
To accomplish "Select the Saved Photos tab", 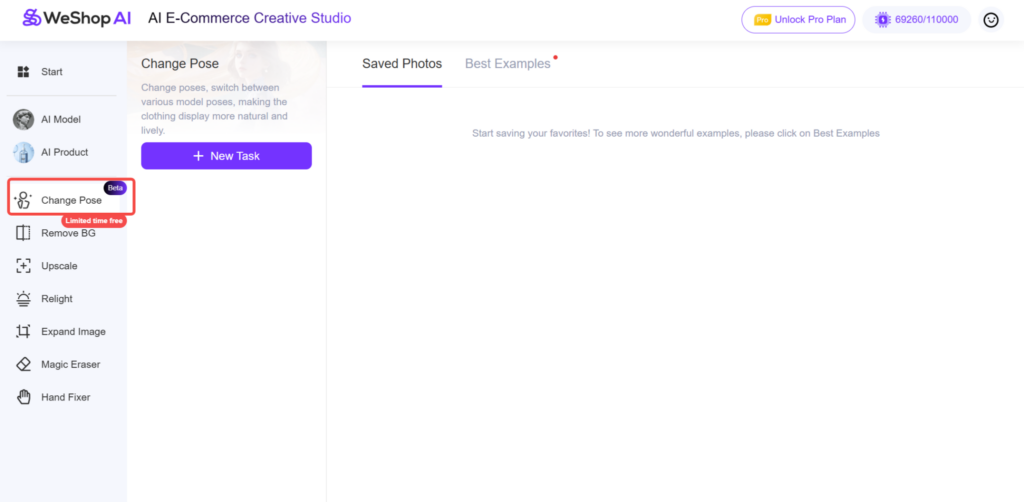I will 402,64.
